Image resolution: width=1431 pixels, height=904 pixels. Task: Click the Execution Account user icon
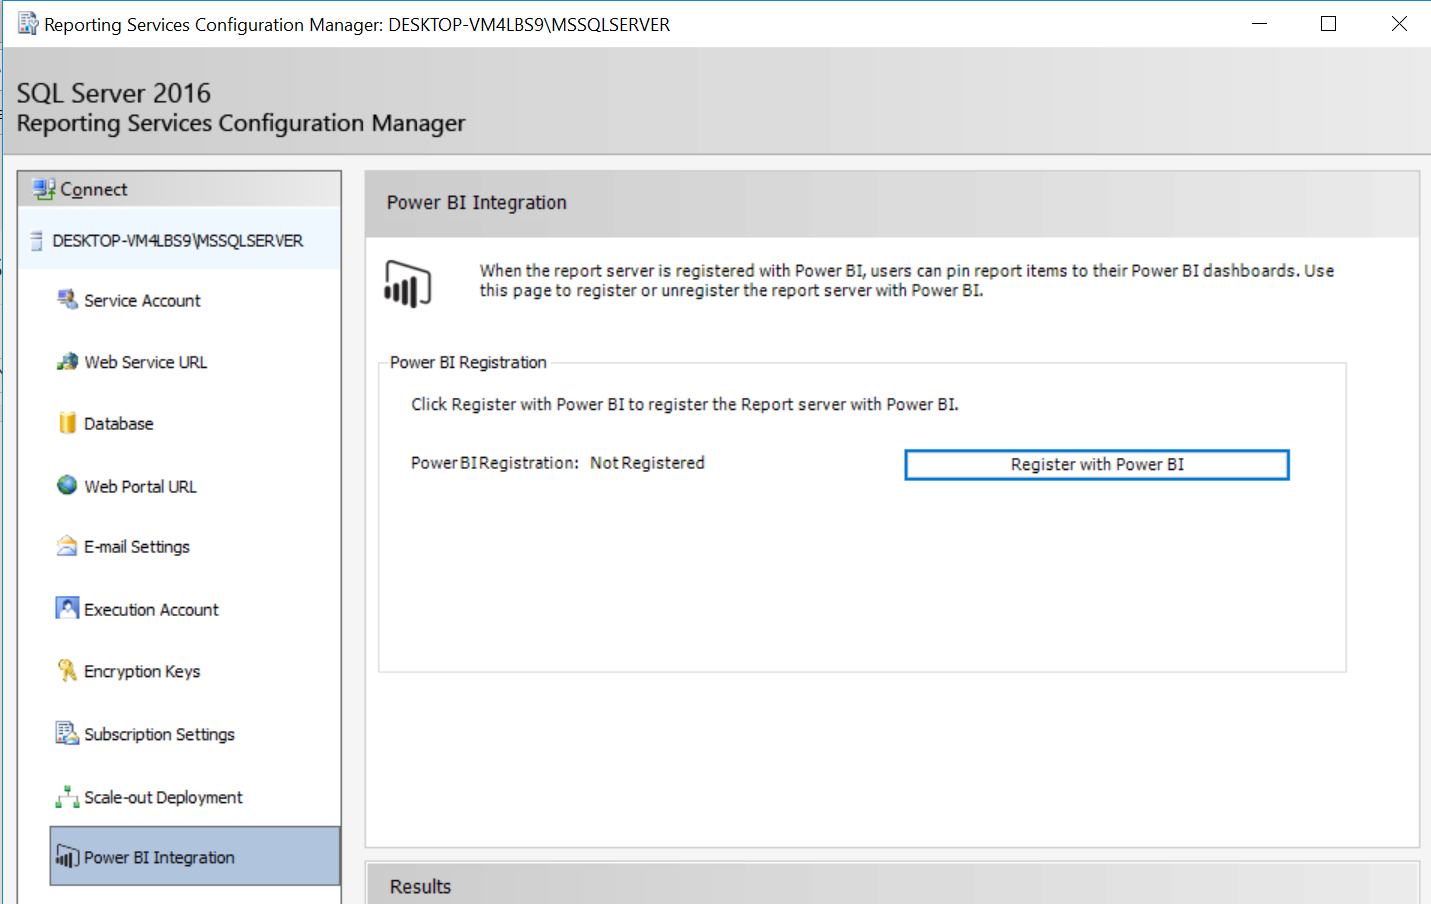click(x=67, y=608)
